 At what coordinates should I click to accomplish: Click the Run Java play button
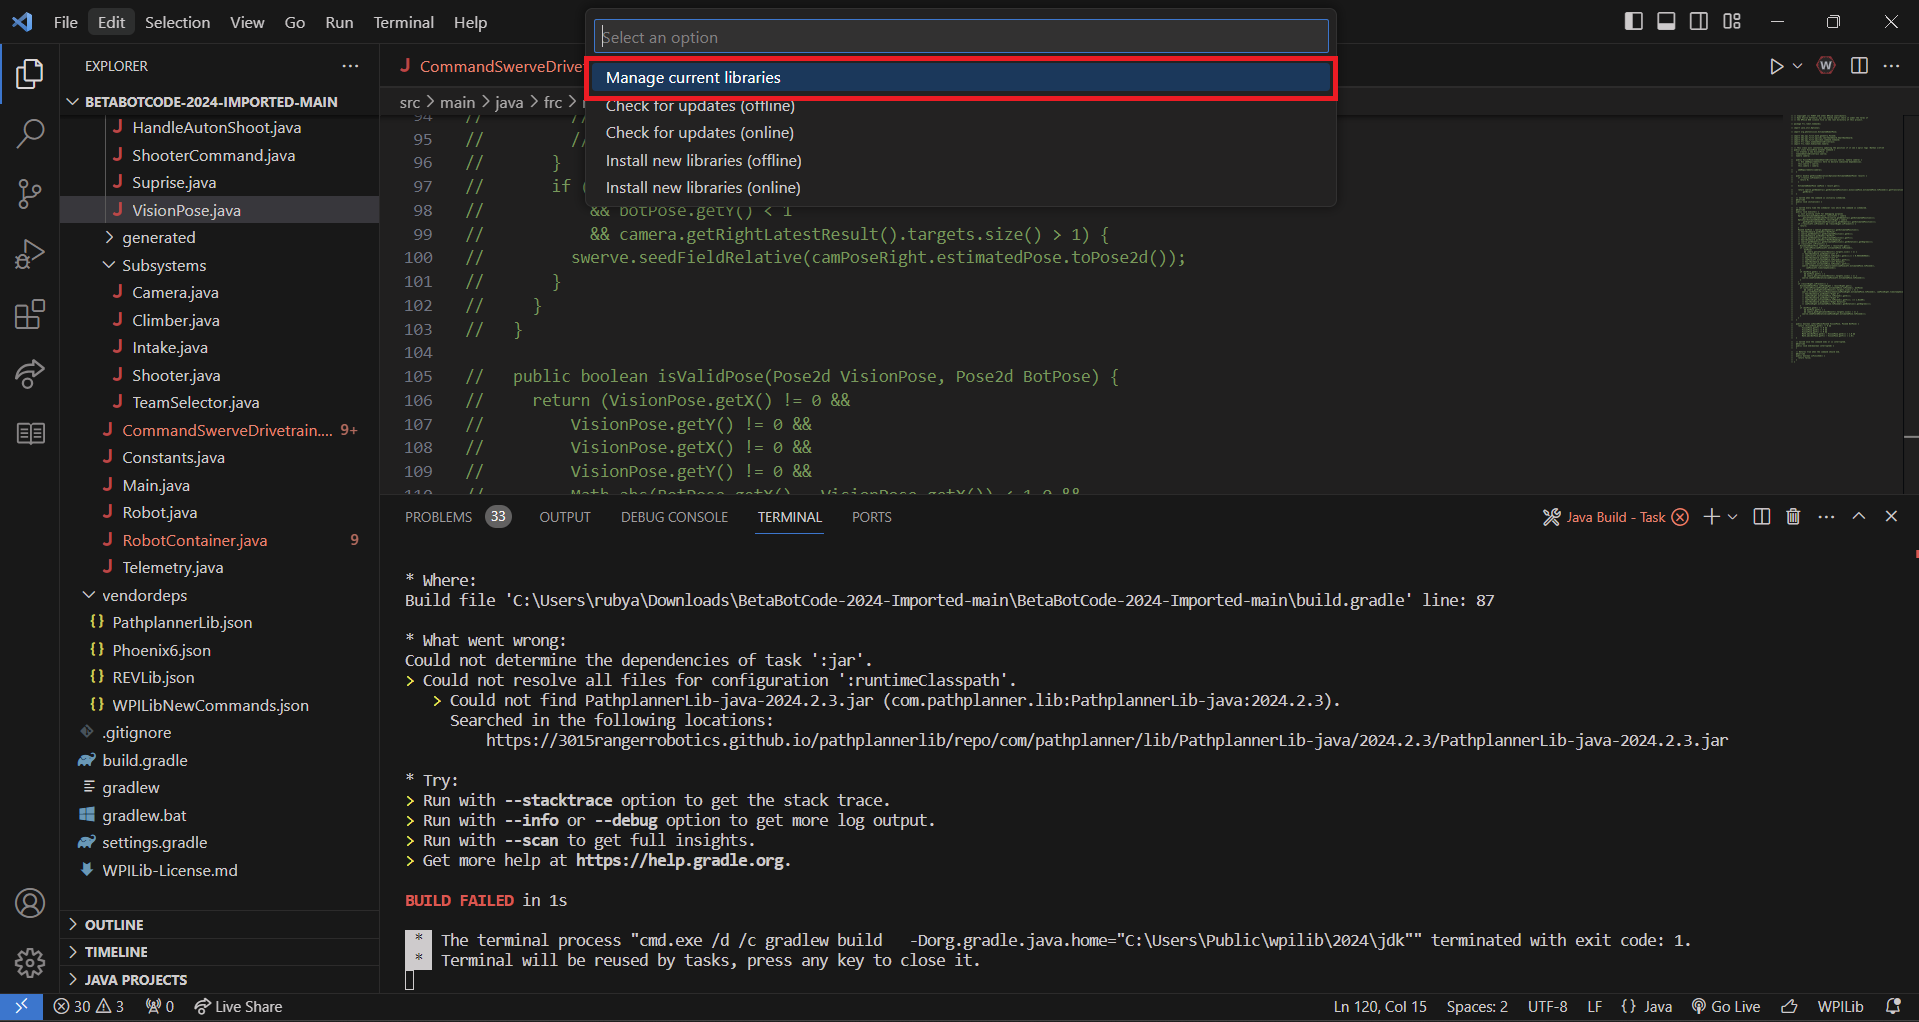pos(1776,66)
